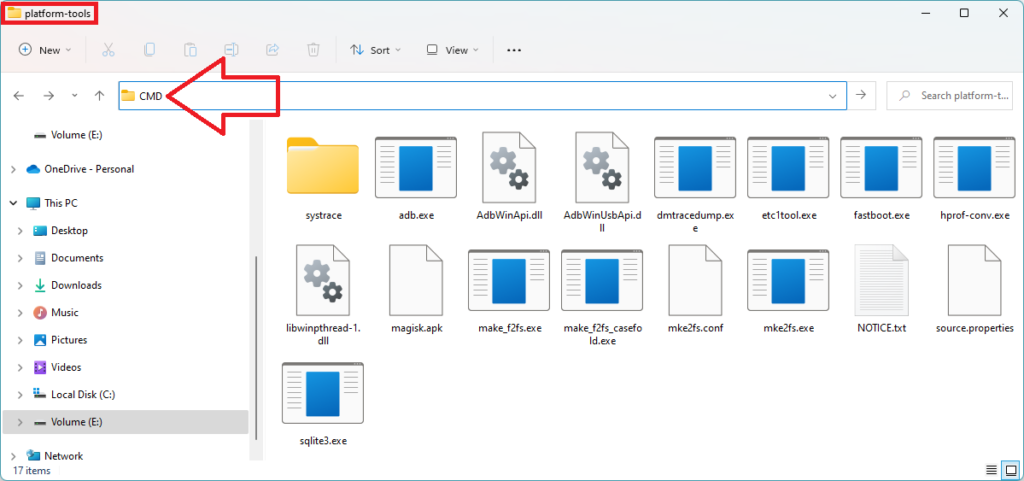Click the New button
This screenshot has width=1024, height=481.
coord(46,50)
